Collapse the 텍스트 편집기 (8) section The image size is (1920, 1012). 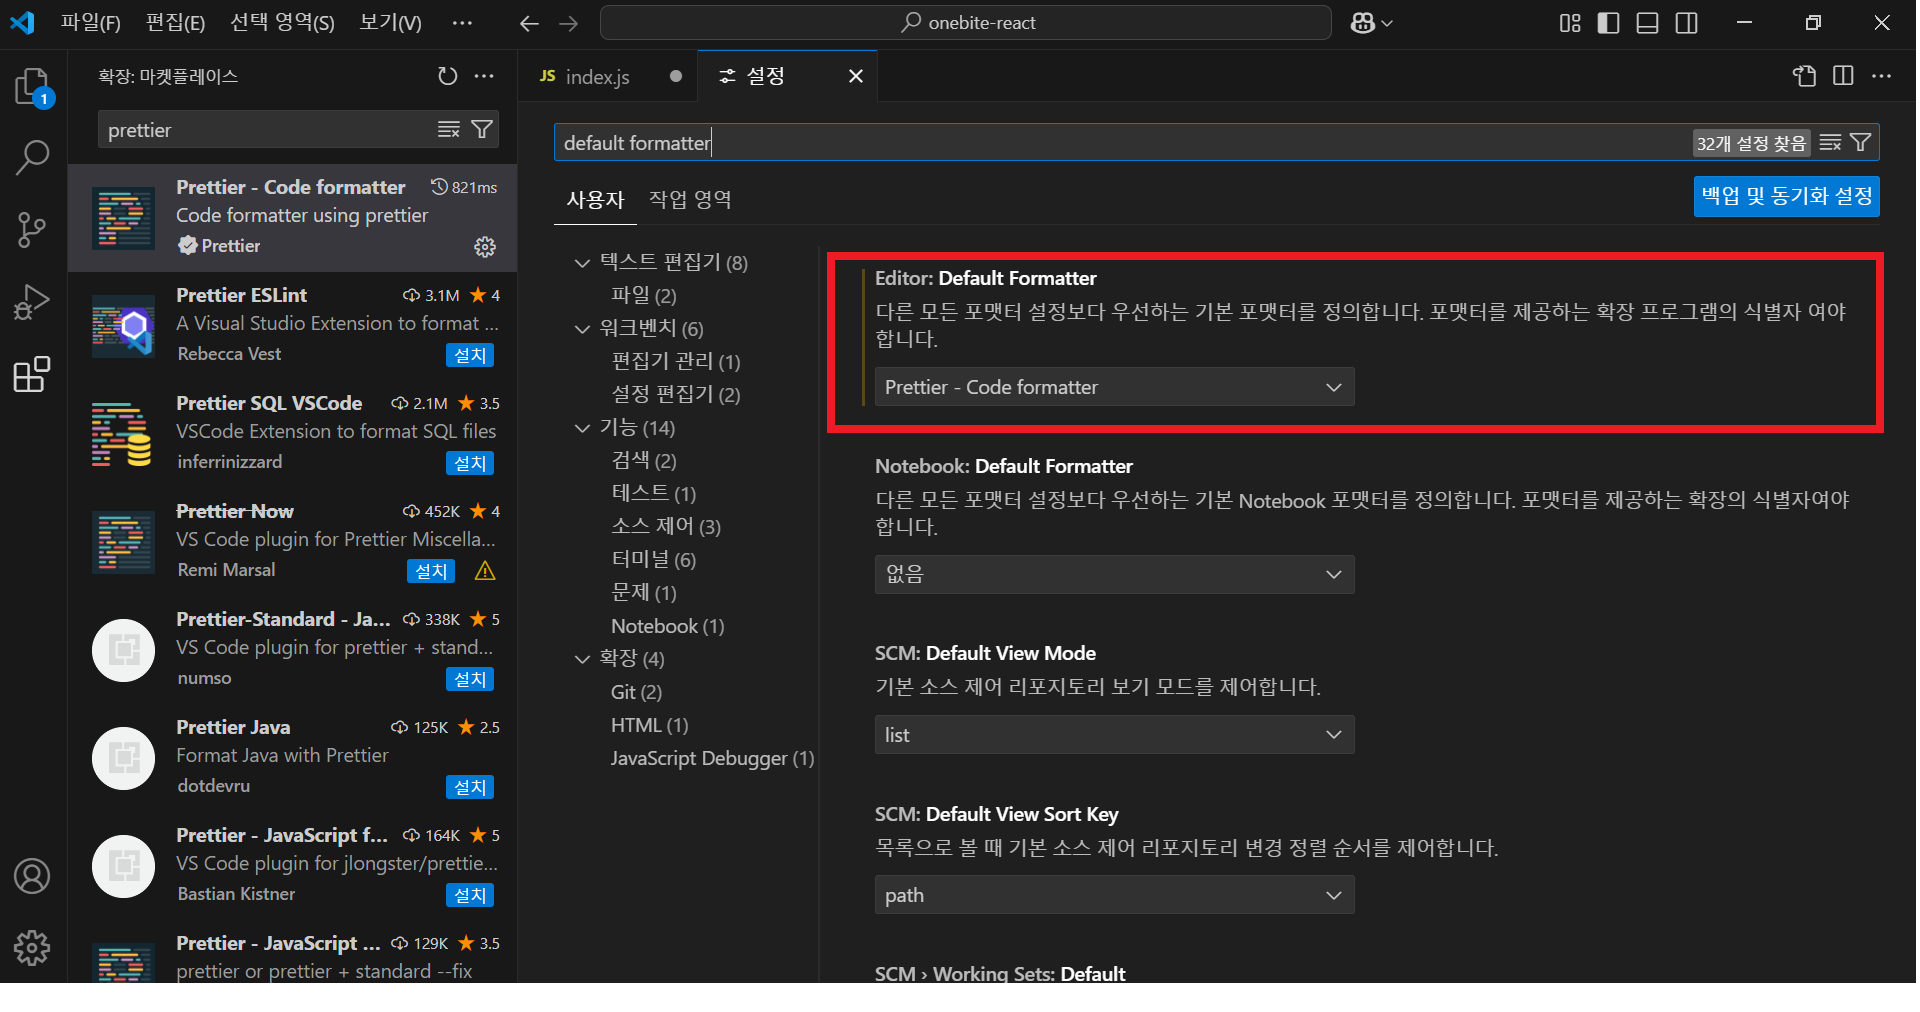(582, 263)
